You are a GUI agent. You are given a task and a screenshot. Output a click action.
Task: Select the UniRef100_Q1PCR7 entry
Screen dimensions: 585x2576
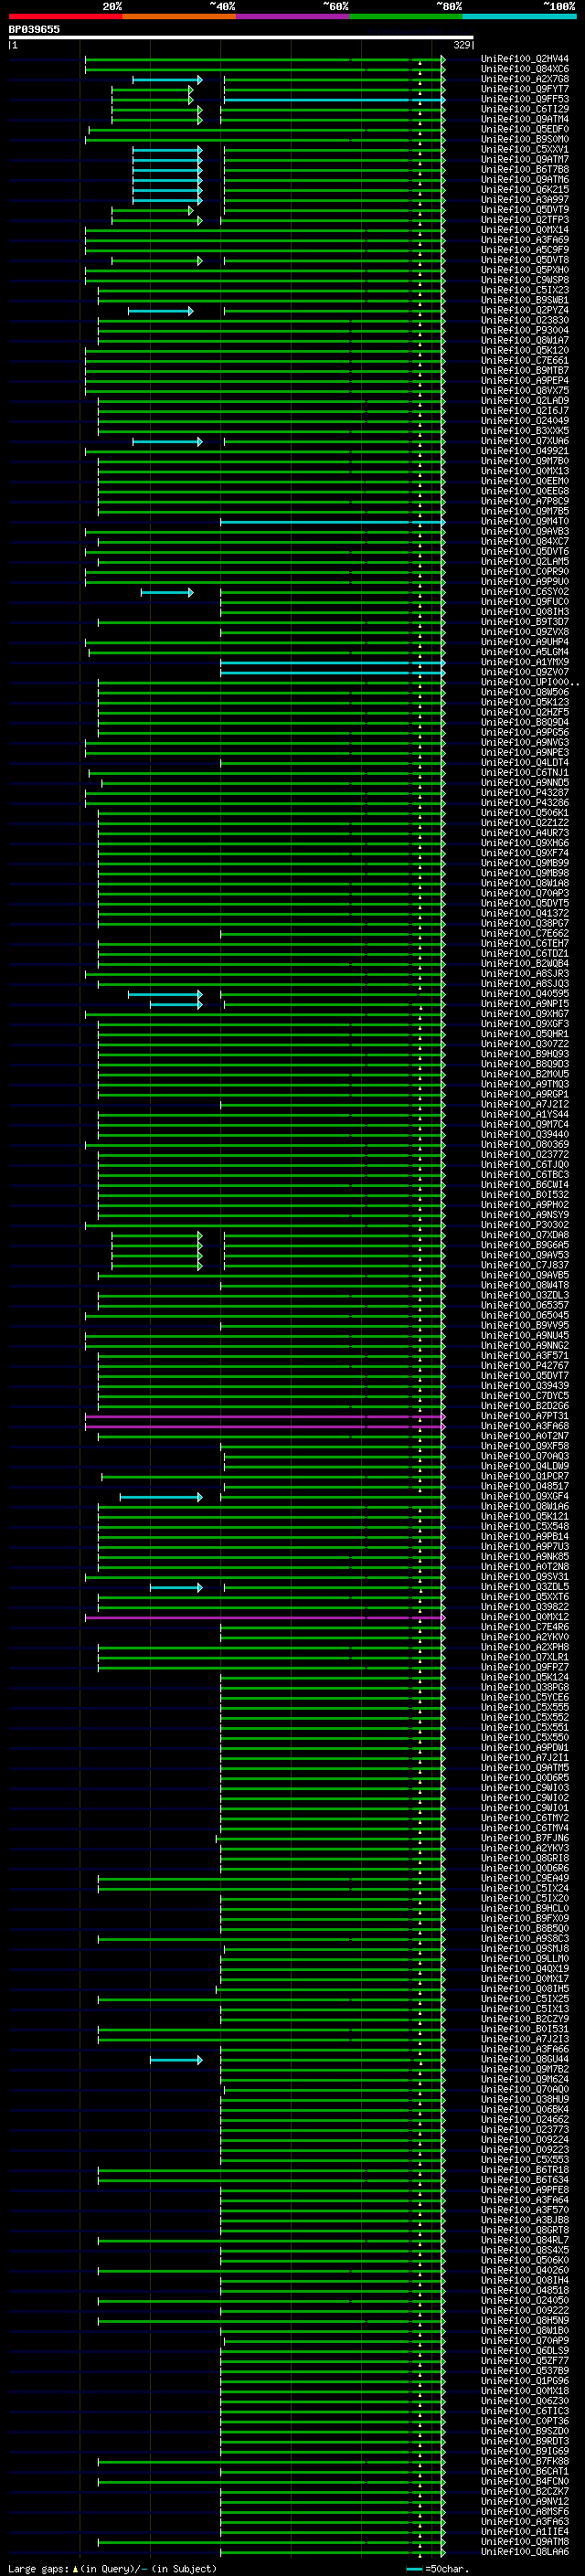pyautogui.click(x=525, y=1477)
